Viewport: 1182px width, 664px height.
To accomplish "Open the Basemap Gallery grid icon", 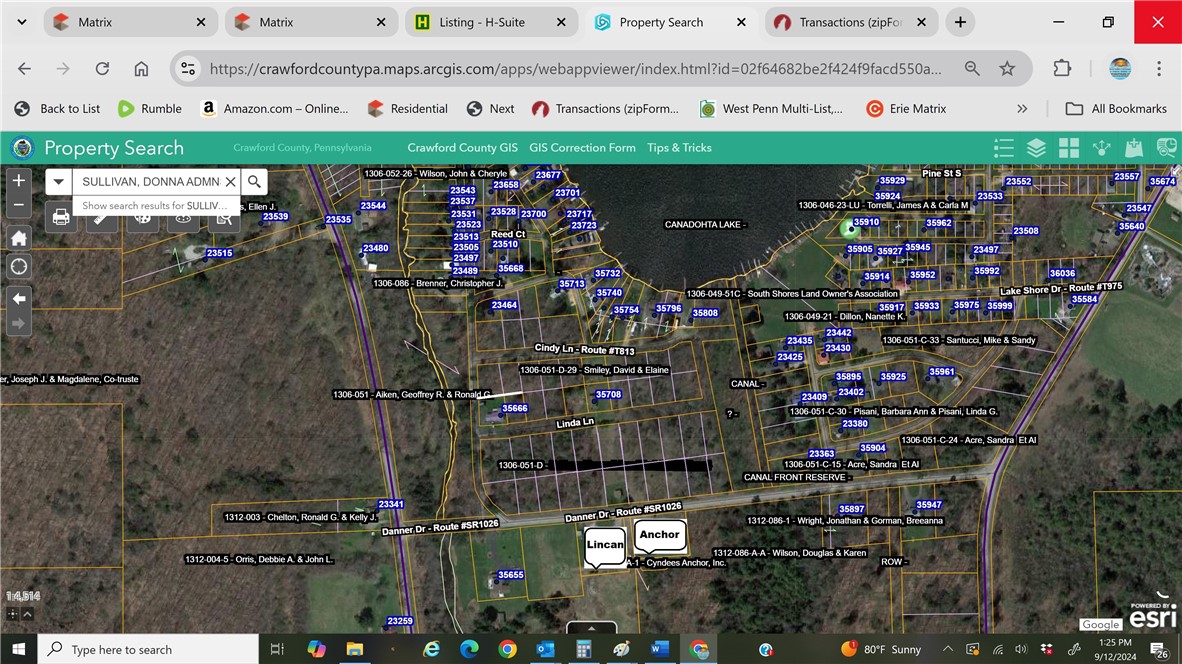I will point(1069,148).
